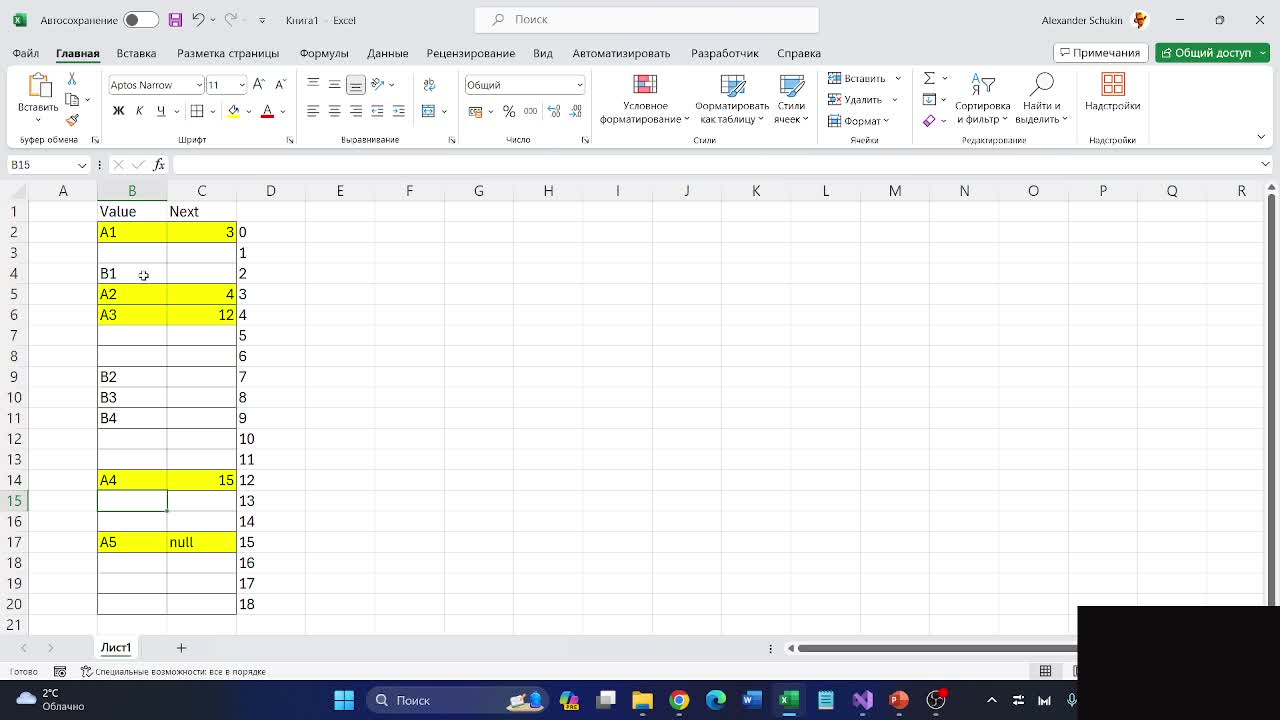Screen dimensions: 1280x720
Task: Click the Format Painter brush icon
Action: click(x=72, y=120)
